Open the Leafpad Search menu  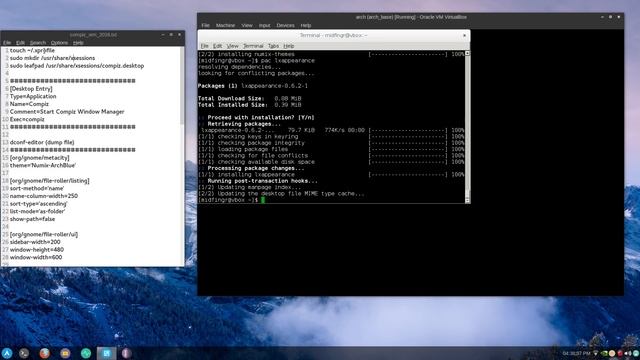click(x=38, y=42)
